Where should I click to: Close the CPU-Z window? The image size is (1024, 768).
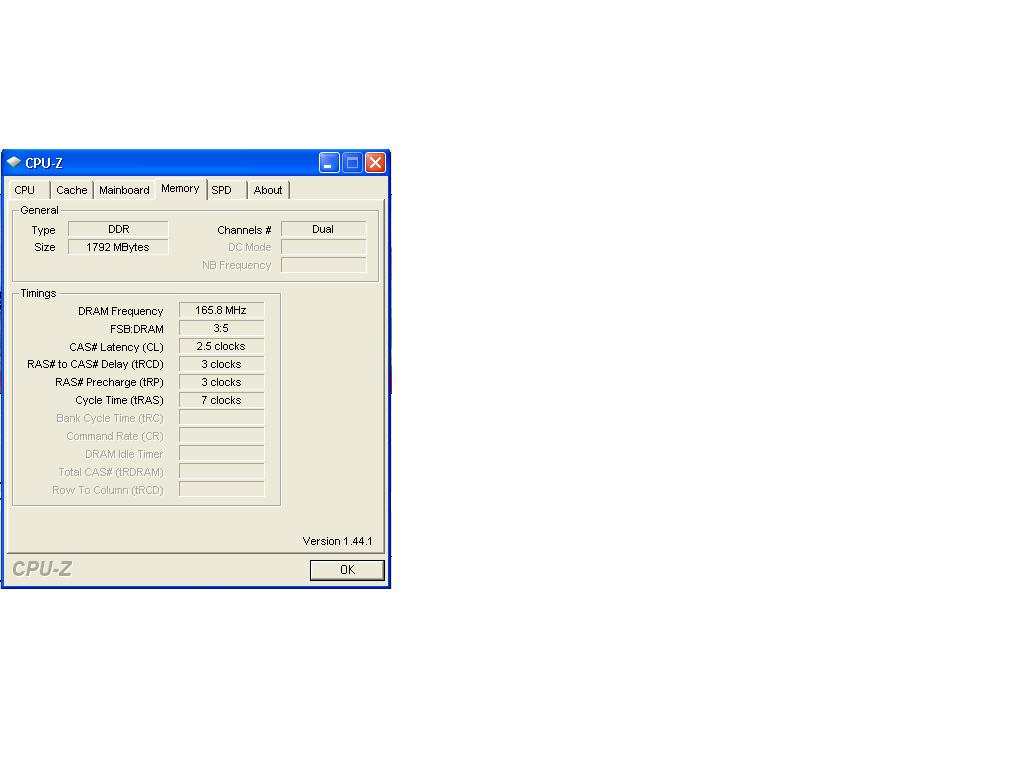(x=375, y=163)
